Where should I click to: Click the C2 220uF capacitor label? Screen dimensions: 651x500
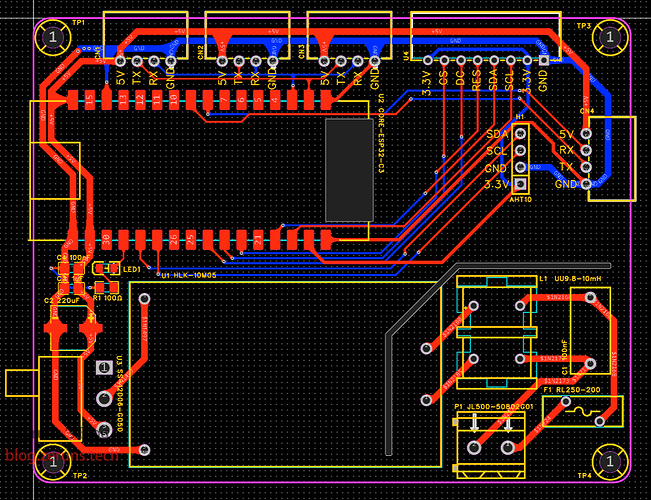click(61, 299)
